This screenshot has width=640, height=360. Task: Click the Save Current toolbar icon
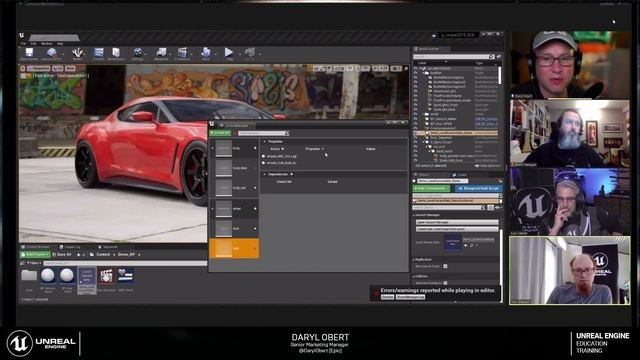click(29, 53)
